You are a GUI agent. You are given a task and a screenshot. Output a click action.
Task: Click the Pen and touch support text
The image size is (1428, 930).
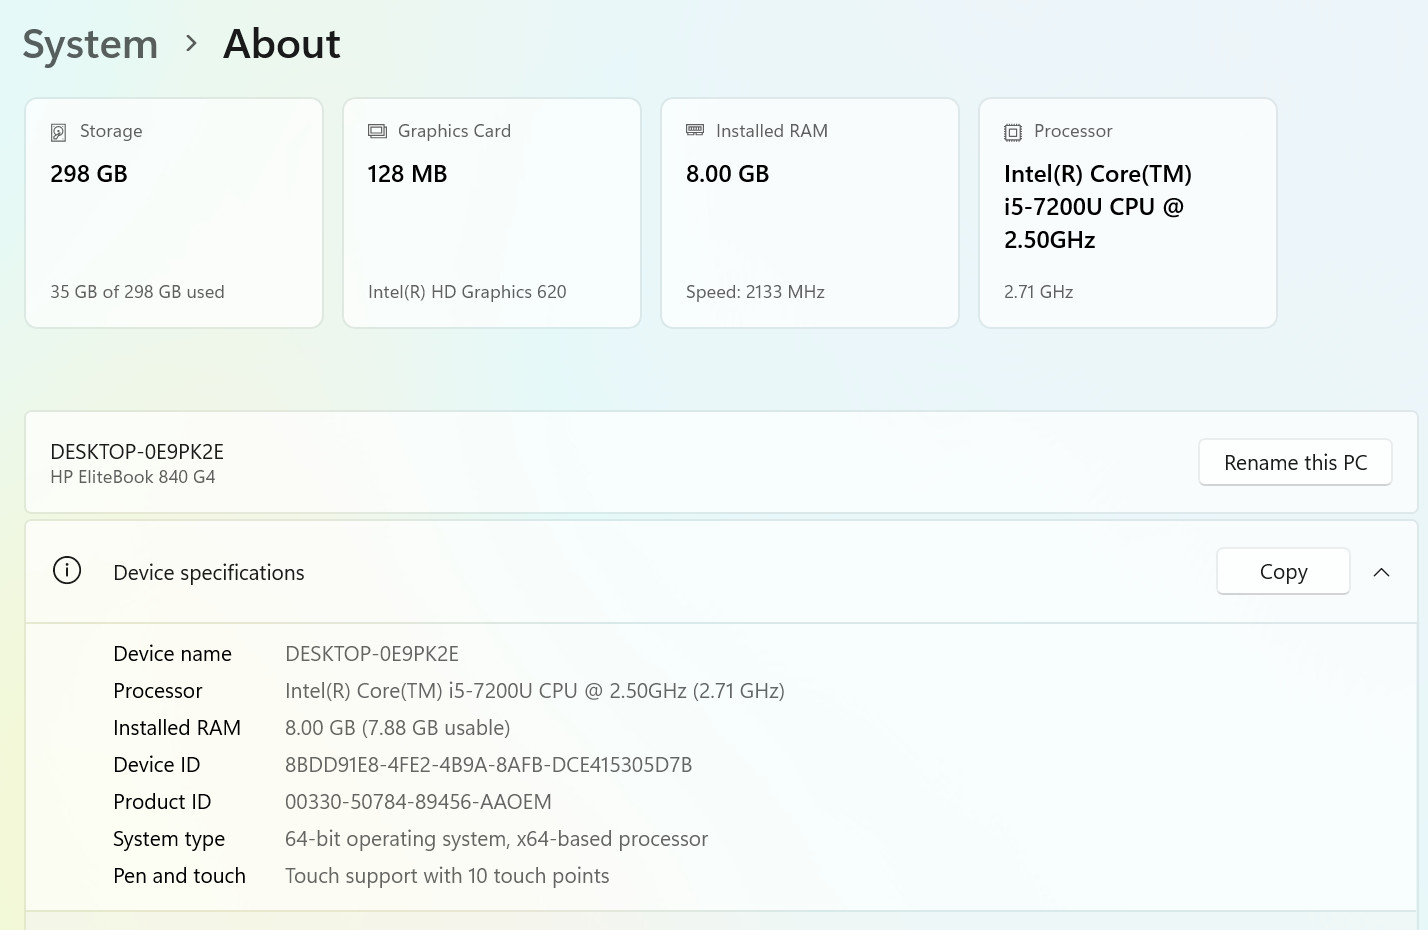click(x=447, y=876)
